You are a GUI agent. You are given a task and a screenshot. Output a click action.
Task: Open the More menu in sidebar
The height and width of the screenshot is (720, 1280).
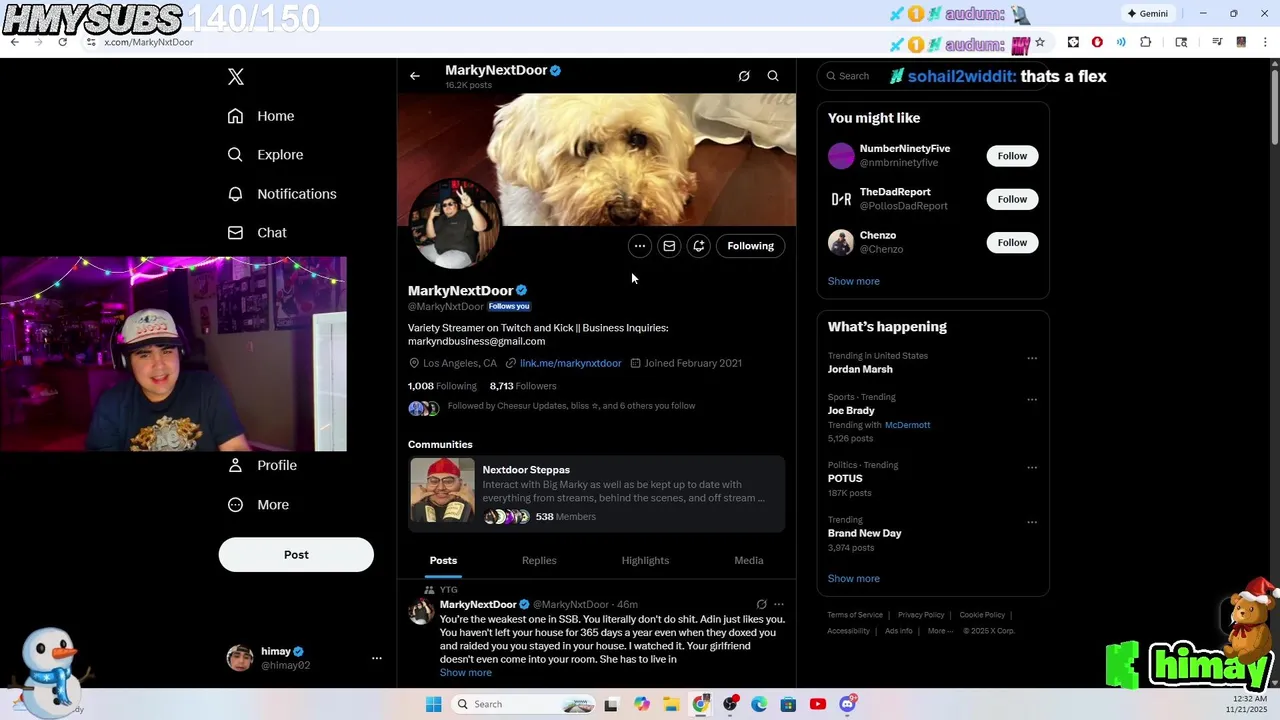tap(258, 505)
